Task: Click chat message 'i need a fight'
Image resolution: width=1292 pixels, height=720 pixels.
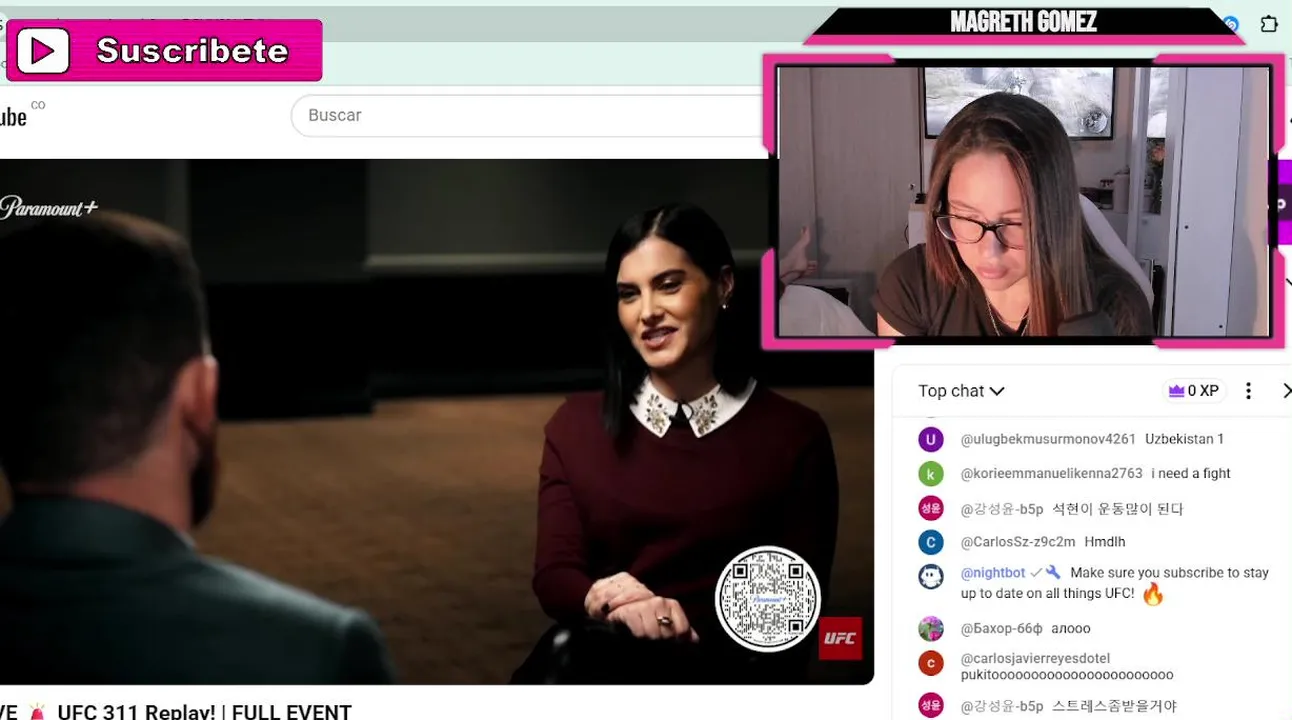Action: tap(1191, 473)
